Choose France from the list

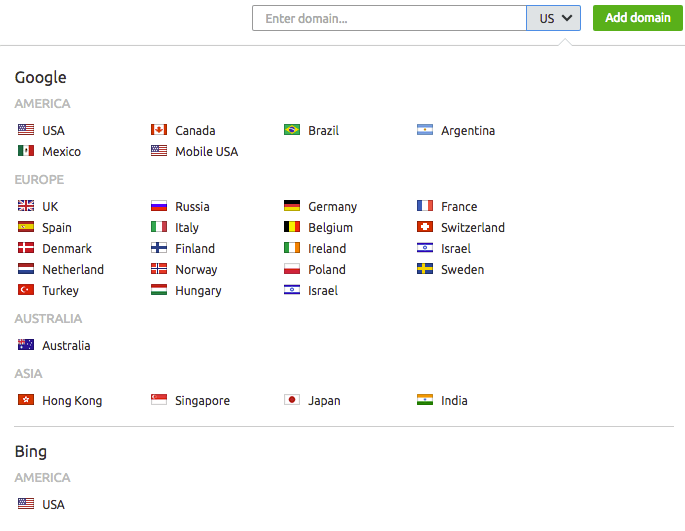click(x=459, y=207)
